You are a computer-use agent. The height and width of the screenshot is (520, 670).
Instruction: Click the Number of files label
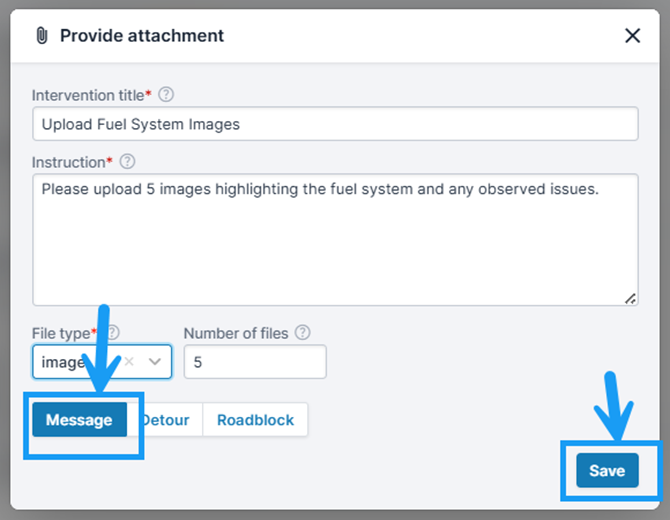[236, 333]
